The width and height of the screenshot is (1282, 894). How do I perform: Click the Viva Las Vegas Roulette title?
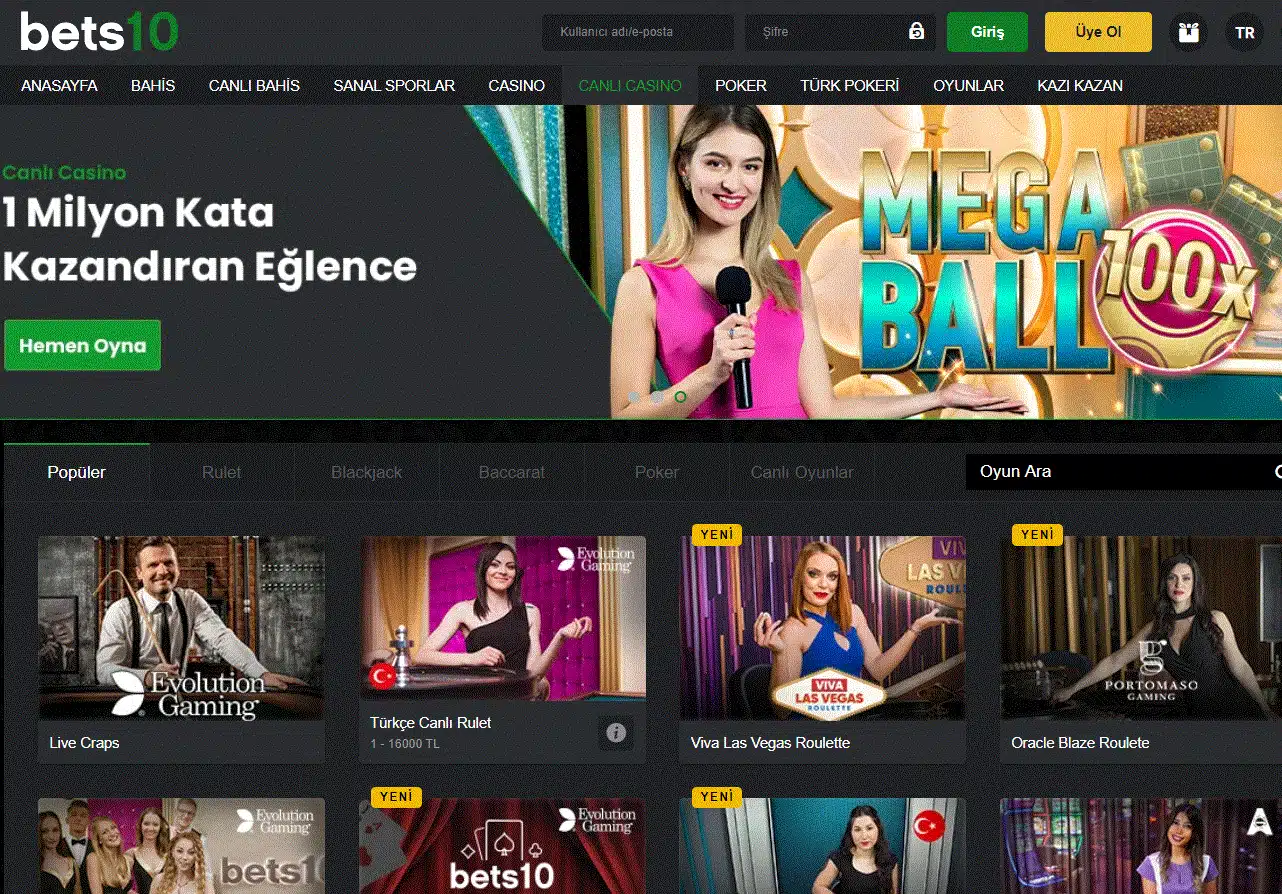(770, 743)
